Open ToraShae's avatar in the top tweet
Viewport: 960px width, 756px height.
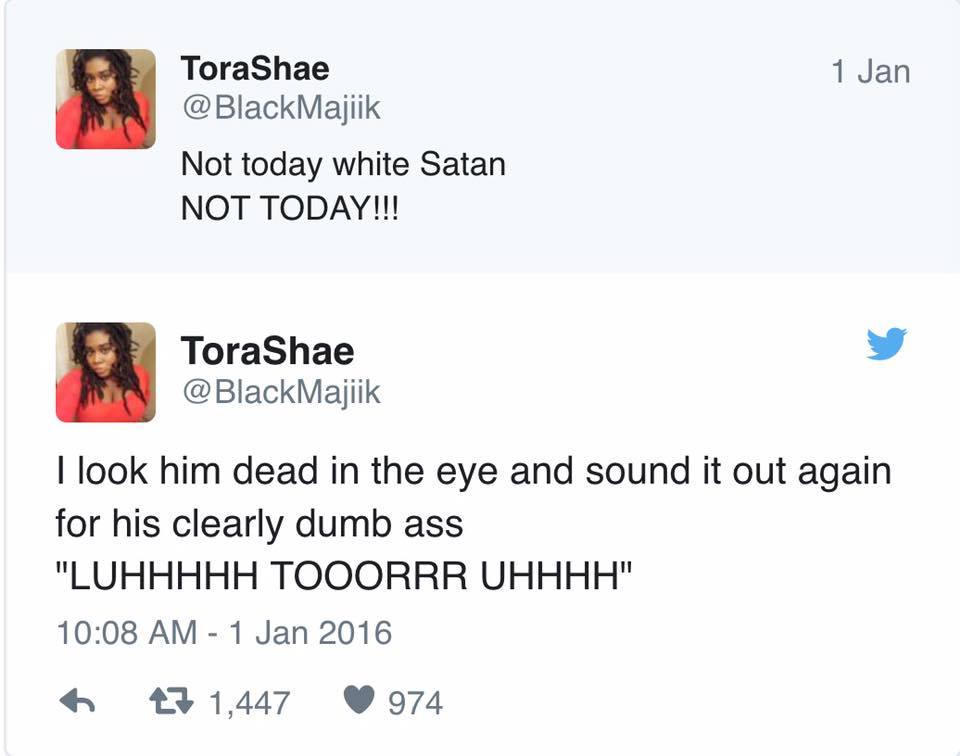tap(105, 99)
